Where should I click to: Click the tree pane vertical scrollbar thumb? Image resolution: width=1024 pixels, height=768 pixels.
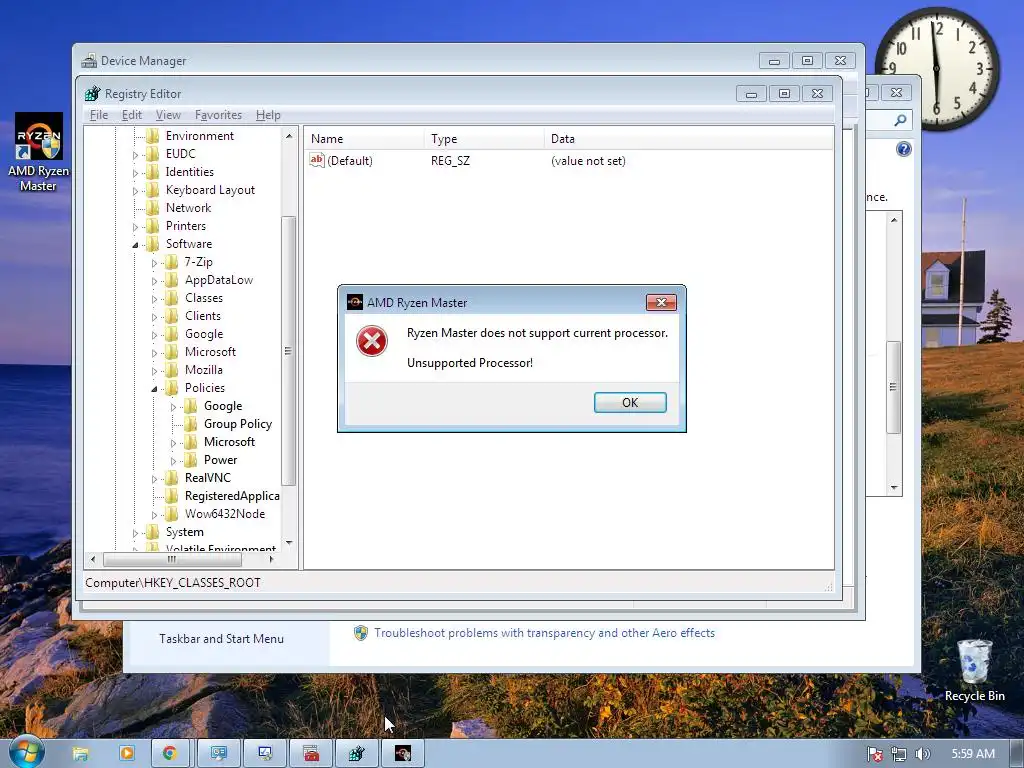point(289,351)
